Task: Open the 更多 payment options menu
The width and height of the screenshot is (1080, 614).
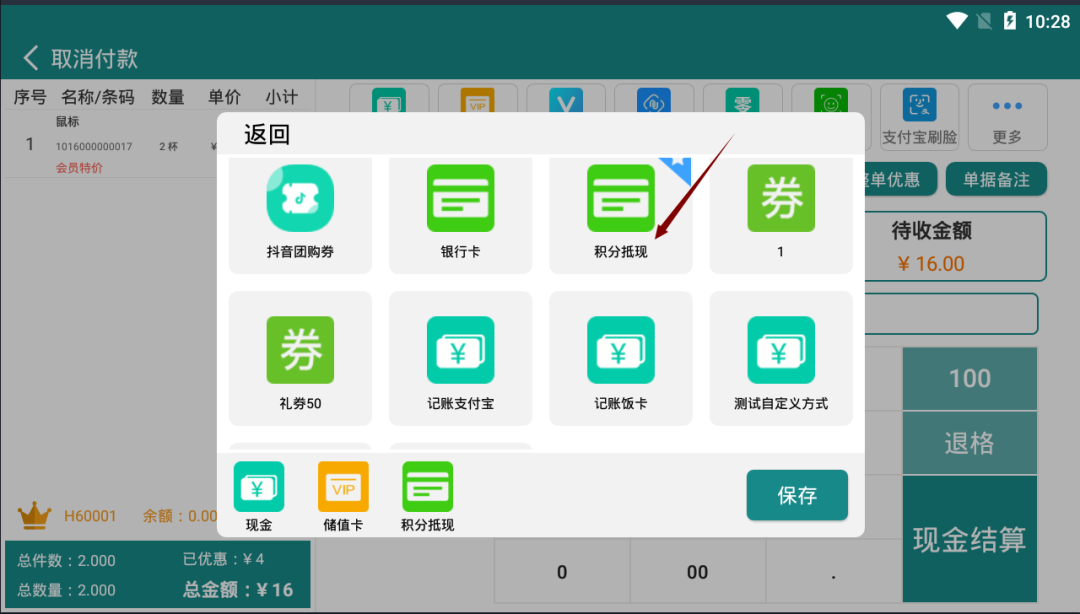Action: [1007, 117]
